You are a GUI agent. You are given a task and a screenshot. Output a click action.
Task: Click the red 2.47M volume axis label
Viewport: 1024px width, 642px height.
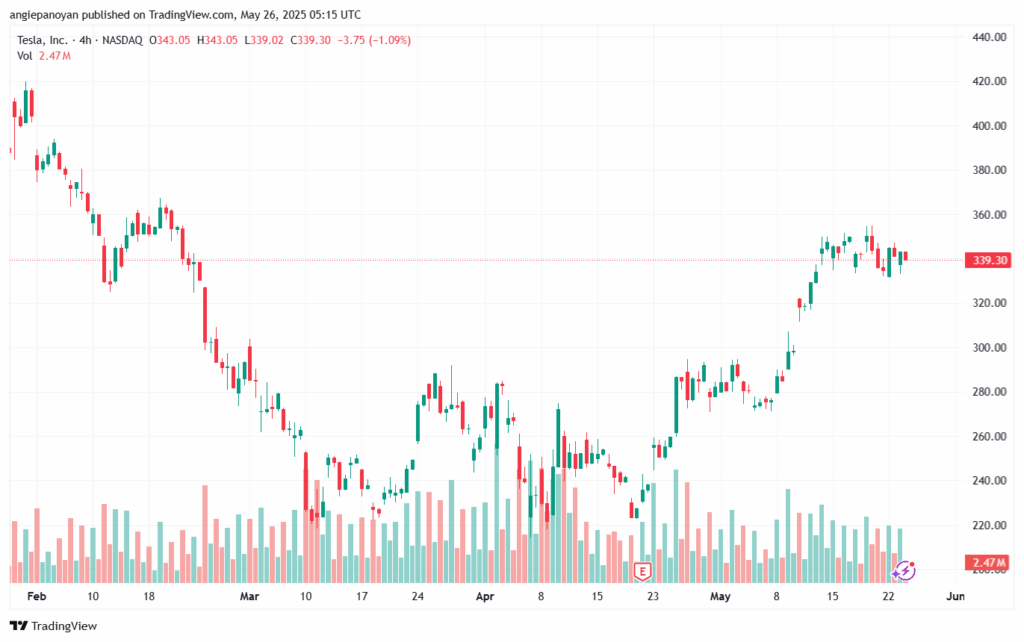click(x=988, y=562)
